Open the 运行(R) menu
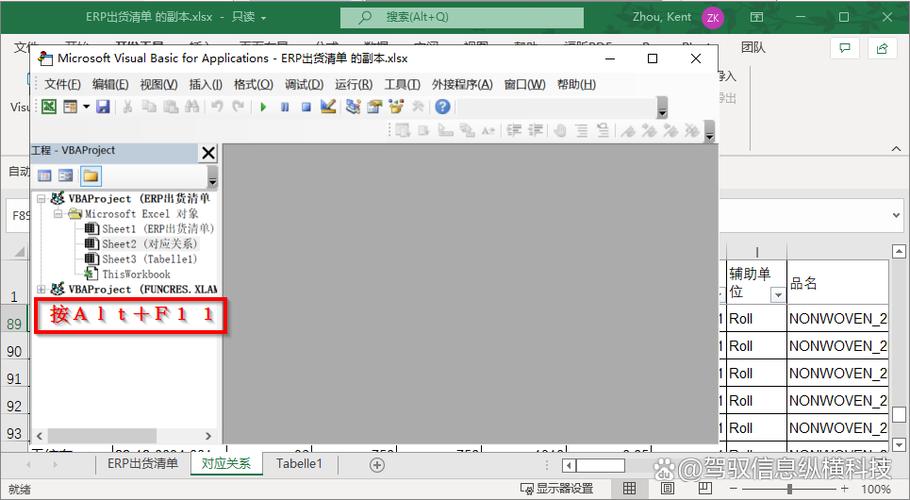 [353, 85]
